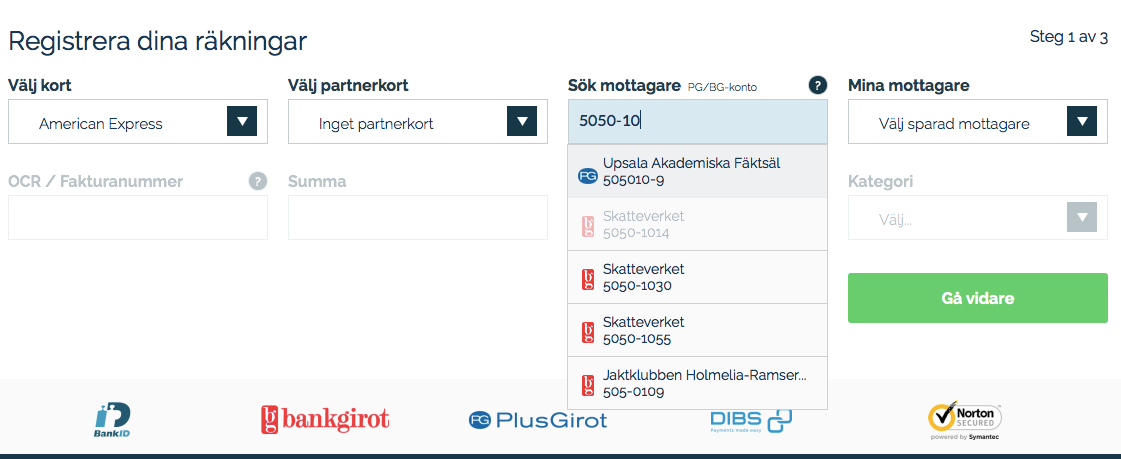
Task: Click the Inget partnerkort selector
Action: coord(418,122)
